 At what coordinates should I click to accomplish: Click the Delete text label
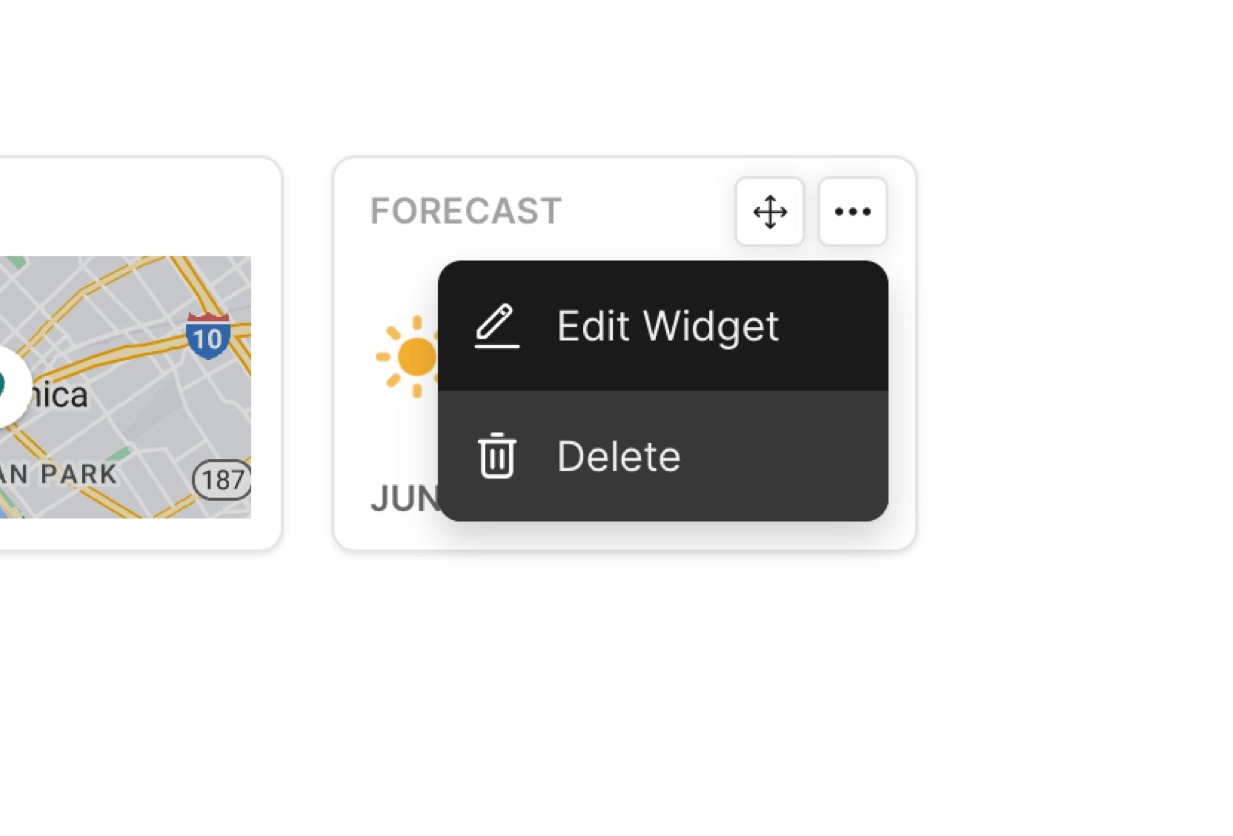(619, 456)
